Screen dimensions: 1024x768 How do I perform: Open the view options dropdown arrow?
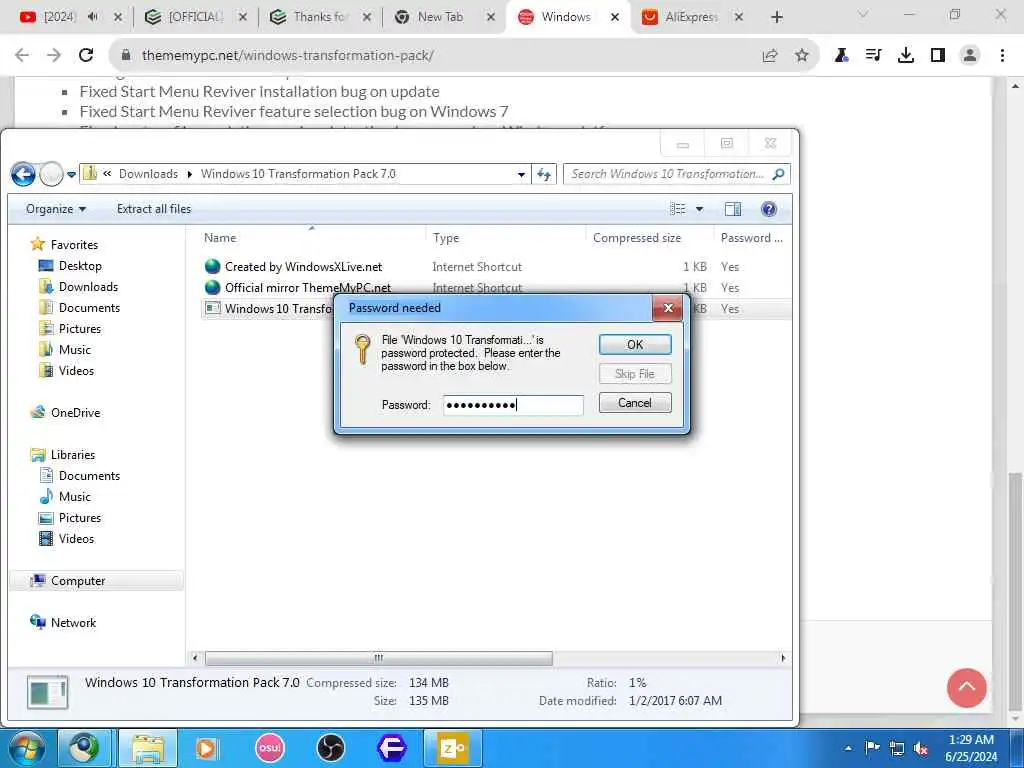tap(699, 209)
